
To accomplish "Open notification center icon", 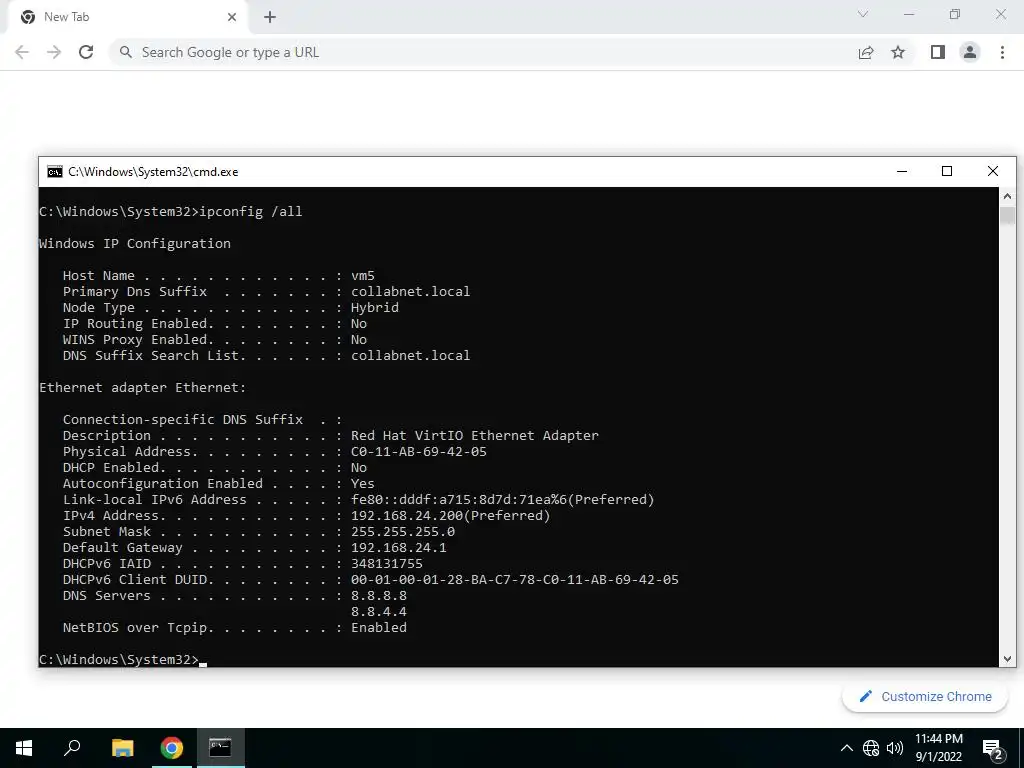I will click(x=993, y=748).
